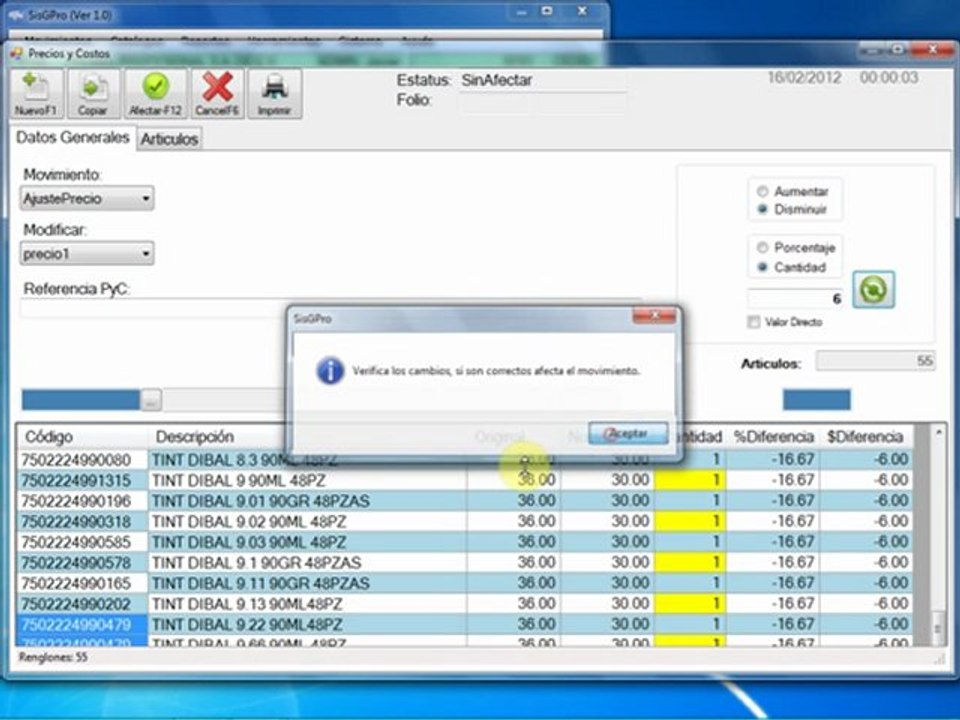Click the Copiar toolbar icon
This screenshot has height=720, width=960.
click(x=93, y=93)
